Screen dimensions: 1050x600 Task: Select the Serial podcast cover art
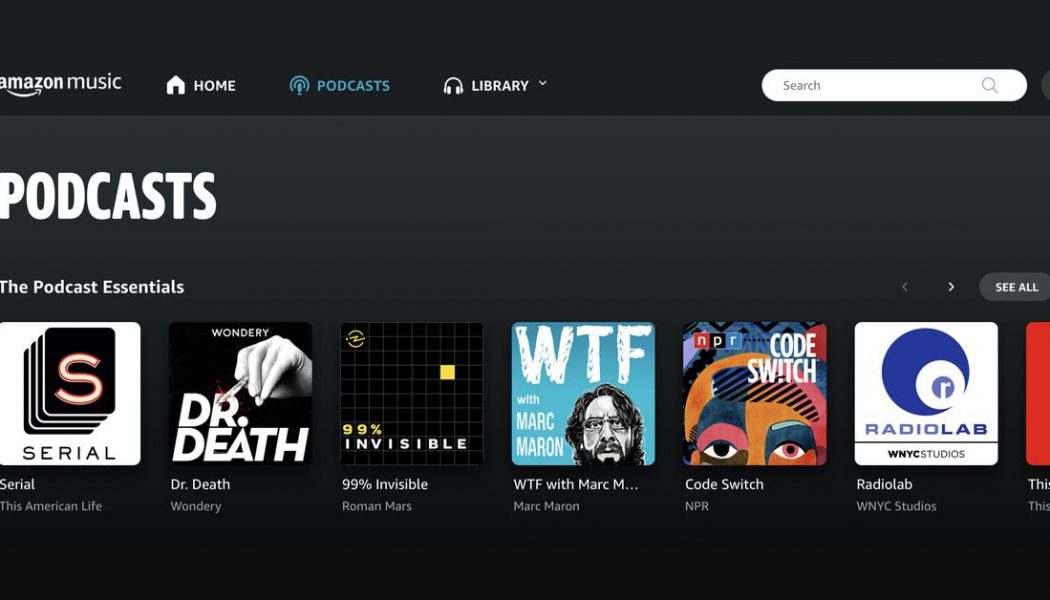pos(70,393)
